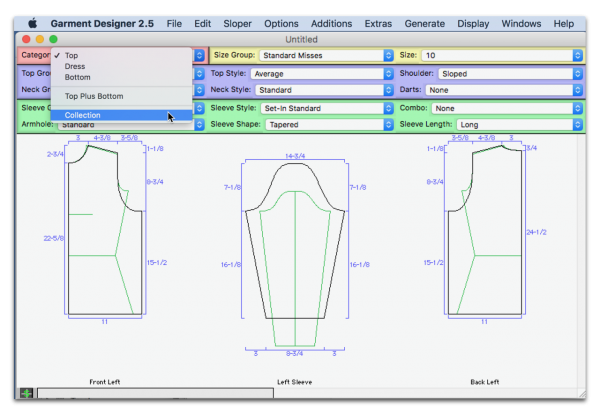Click the Untitled window title
This screenshot has height=415, width=600.
click(302, 39)
